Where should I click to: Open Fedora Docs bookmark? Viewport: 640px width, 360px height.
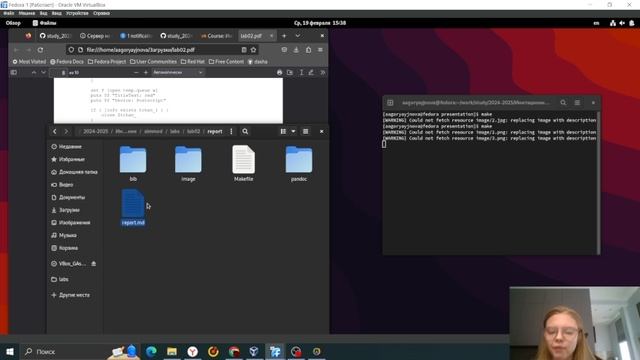[67, 62]
